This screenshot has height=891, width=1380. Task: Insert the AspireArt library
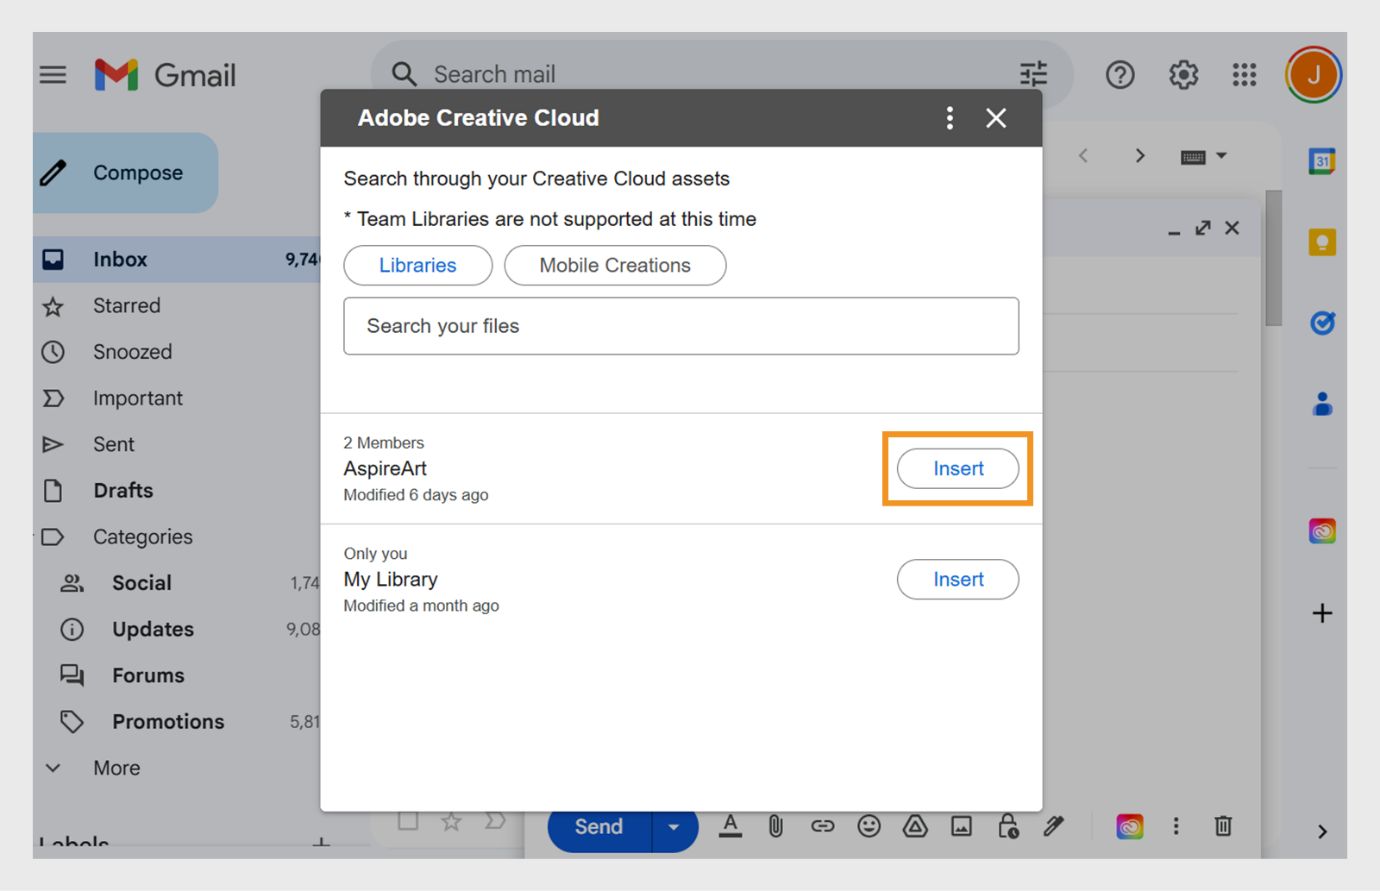coord(957,468)
